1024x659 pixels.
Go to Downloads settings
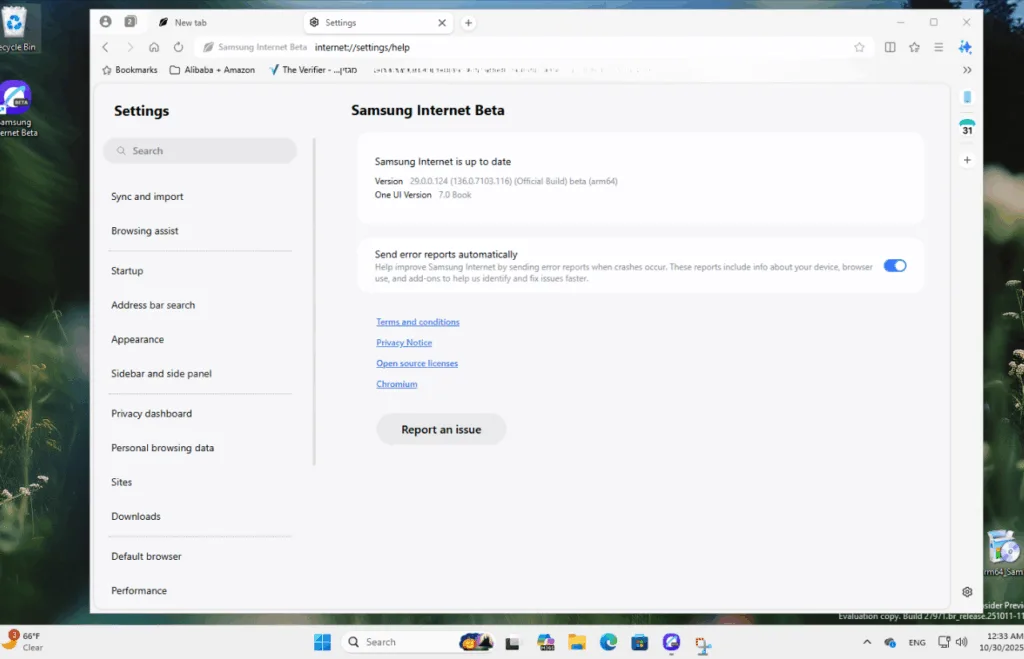click(136, 516)
